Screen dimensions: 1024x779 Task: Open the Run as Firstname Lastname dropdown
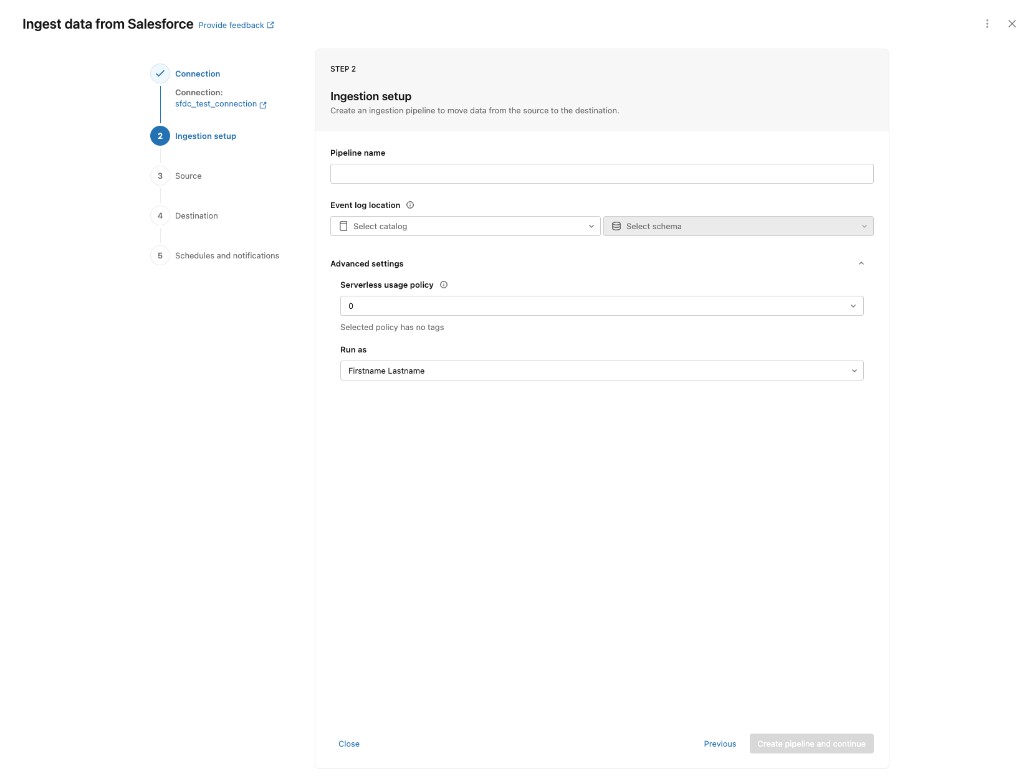point(601,371)
